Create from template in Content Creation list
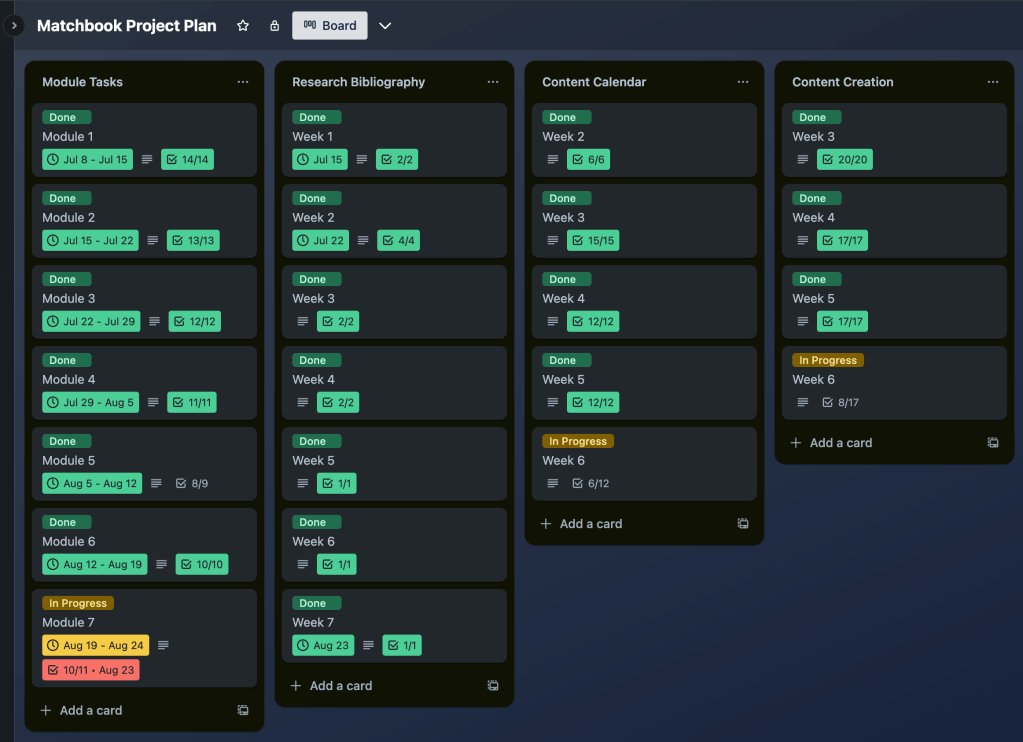This screenshot has height=742, width=1023. 993,442
